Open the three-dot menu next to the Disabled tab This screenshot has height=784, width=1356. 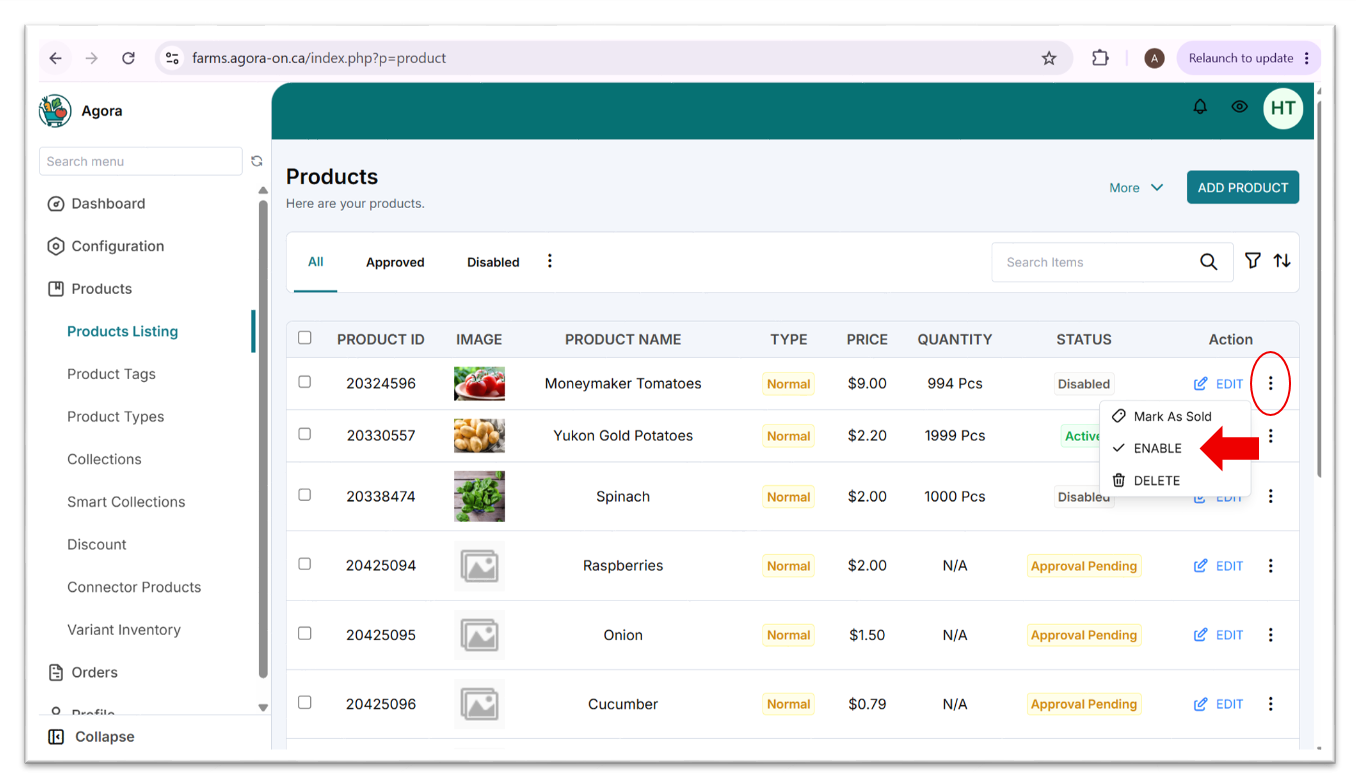point(550,261)
